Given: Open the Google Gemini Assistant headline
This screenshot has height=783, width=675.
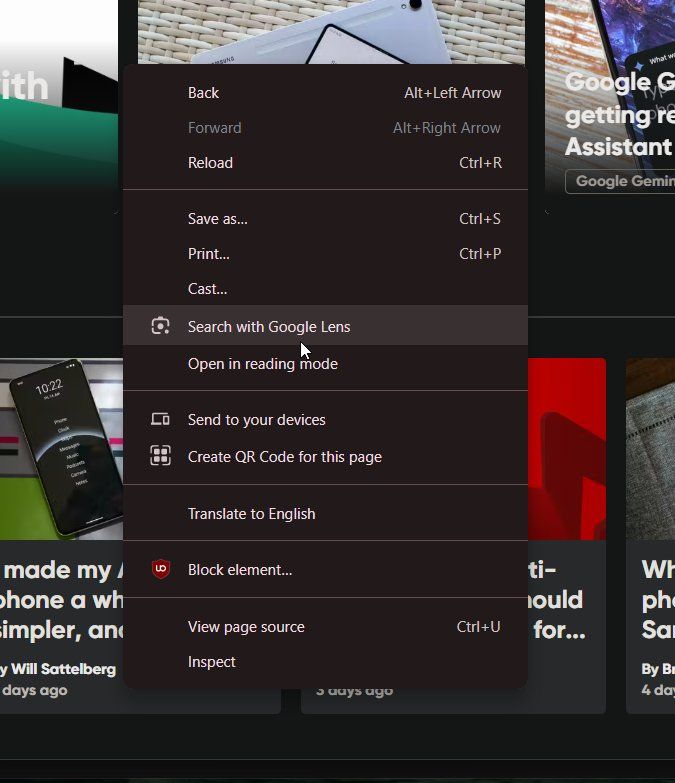Looking at the screenshot, I should point(620,114).
